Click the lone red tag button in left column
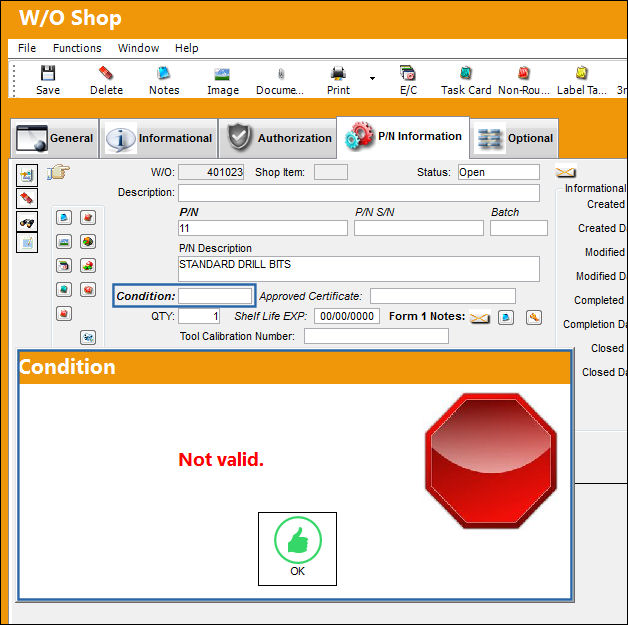The image size is (628, 625). [x=64, y=314]
